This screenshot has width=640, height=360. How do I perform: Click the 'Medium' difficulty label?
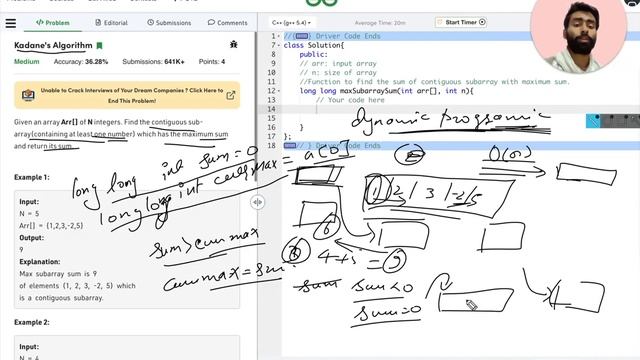27,62
